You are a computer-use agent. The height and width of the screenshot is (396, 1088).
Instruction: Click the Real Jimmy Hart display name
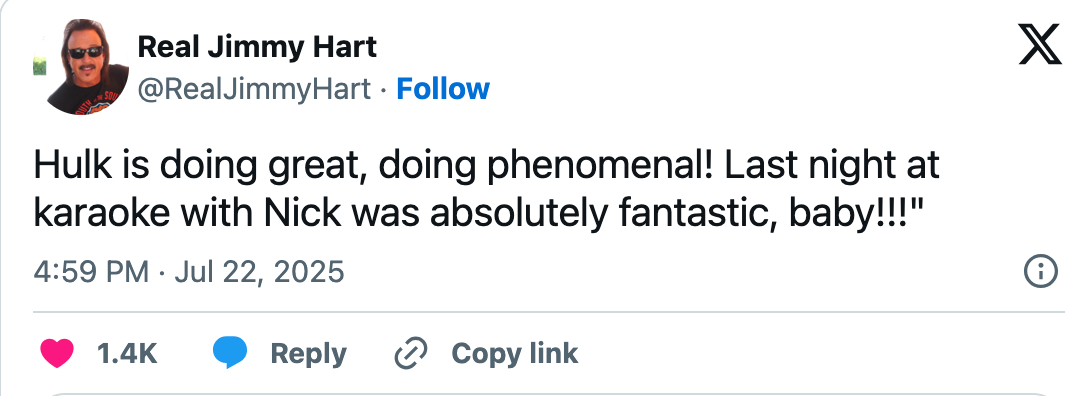coord(257,47)
